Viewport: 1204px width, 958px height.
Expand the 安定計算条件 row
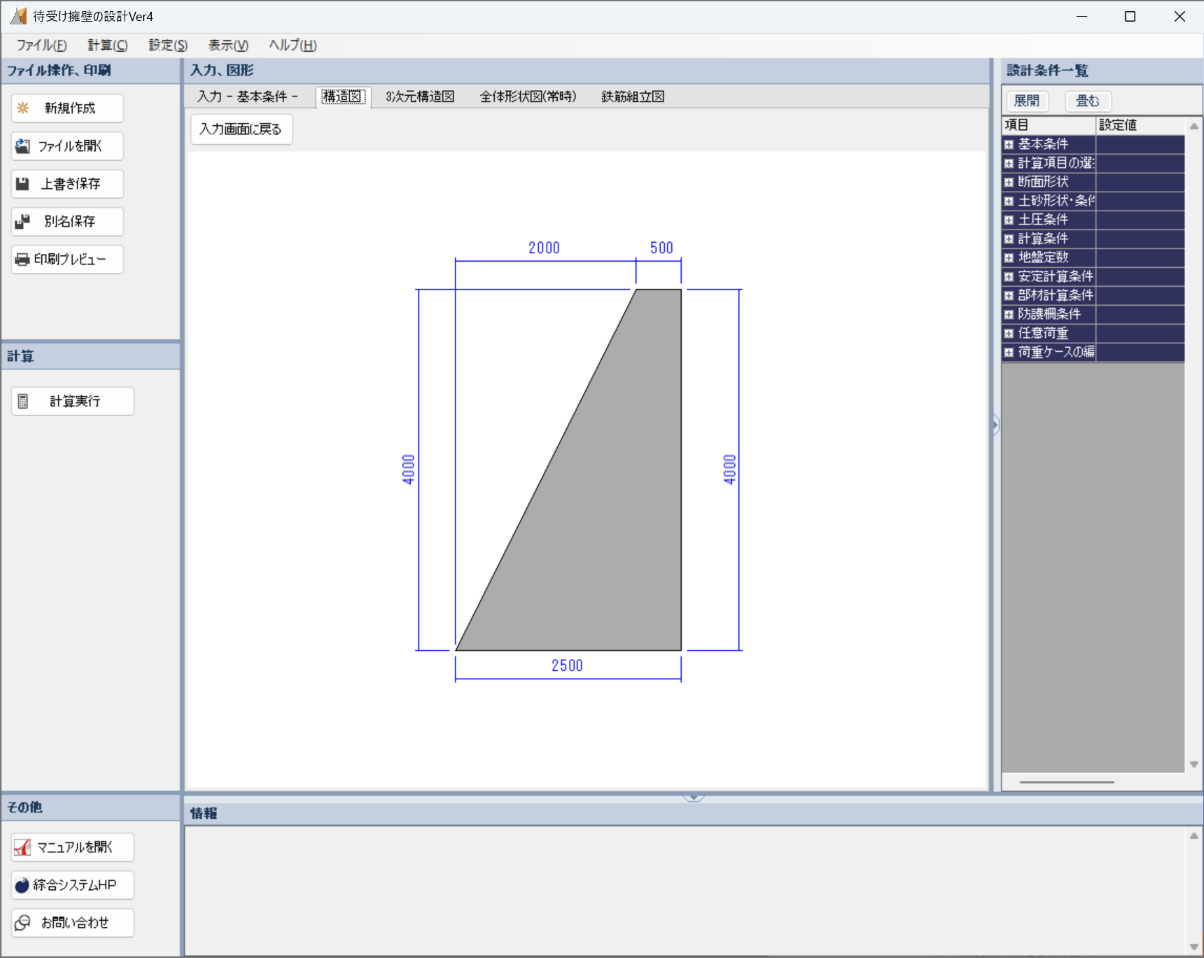point(1009,277)
